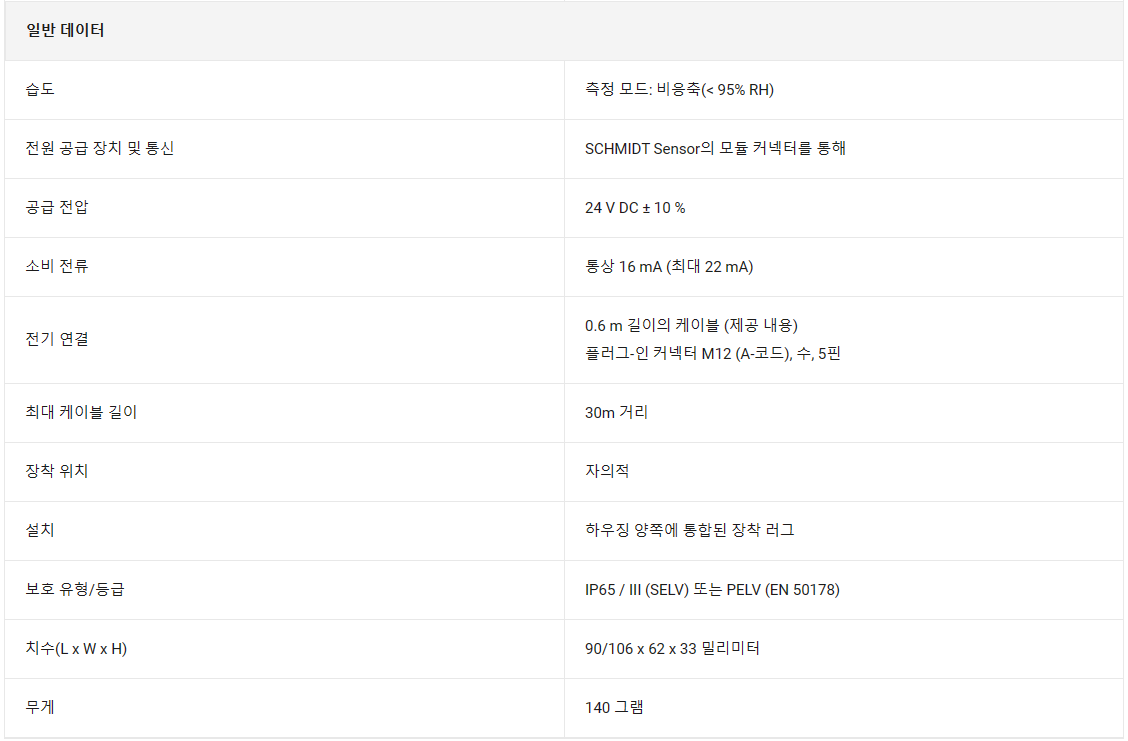Click the 전원 공급 장치 및 통신 label
Screen dimensions: 1128x741
point(100,149)
